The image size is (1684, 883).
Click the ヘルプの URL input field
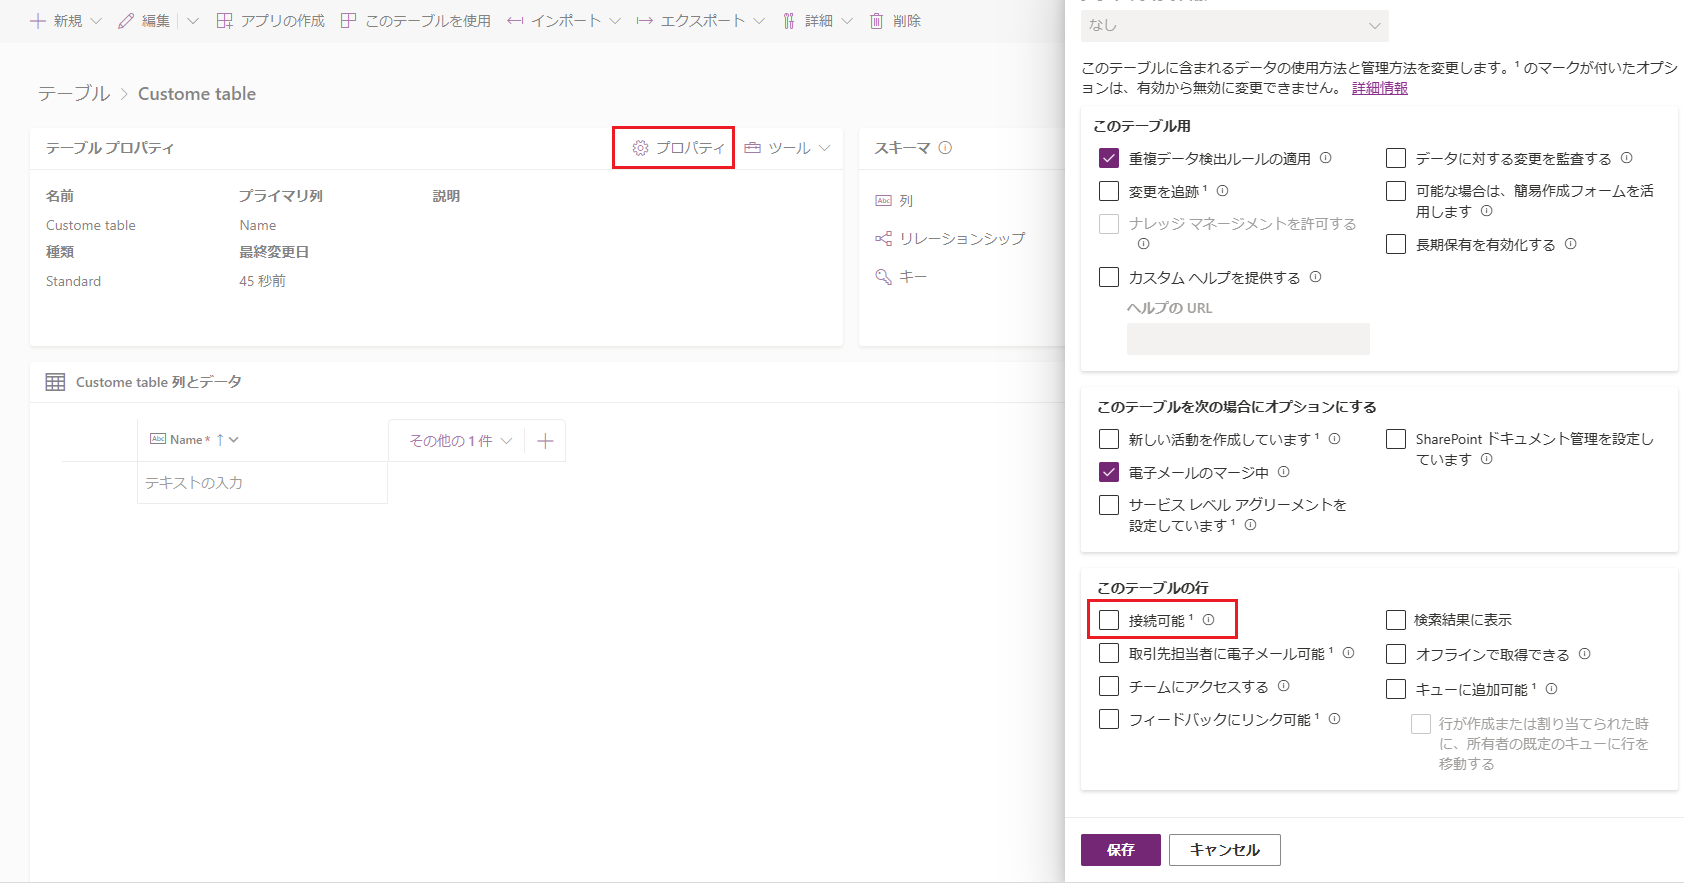pos(1248,339)
